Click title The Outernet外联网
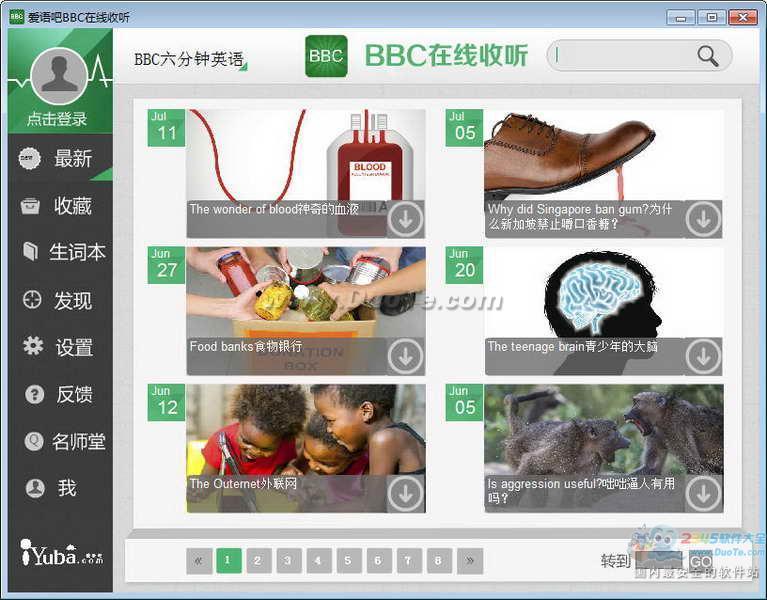 coord(243,484)
